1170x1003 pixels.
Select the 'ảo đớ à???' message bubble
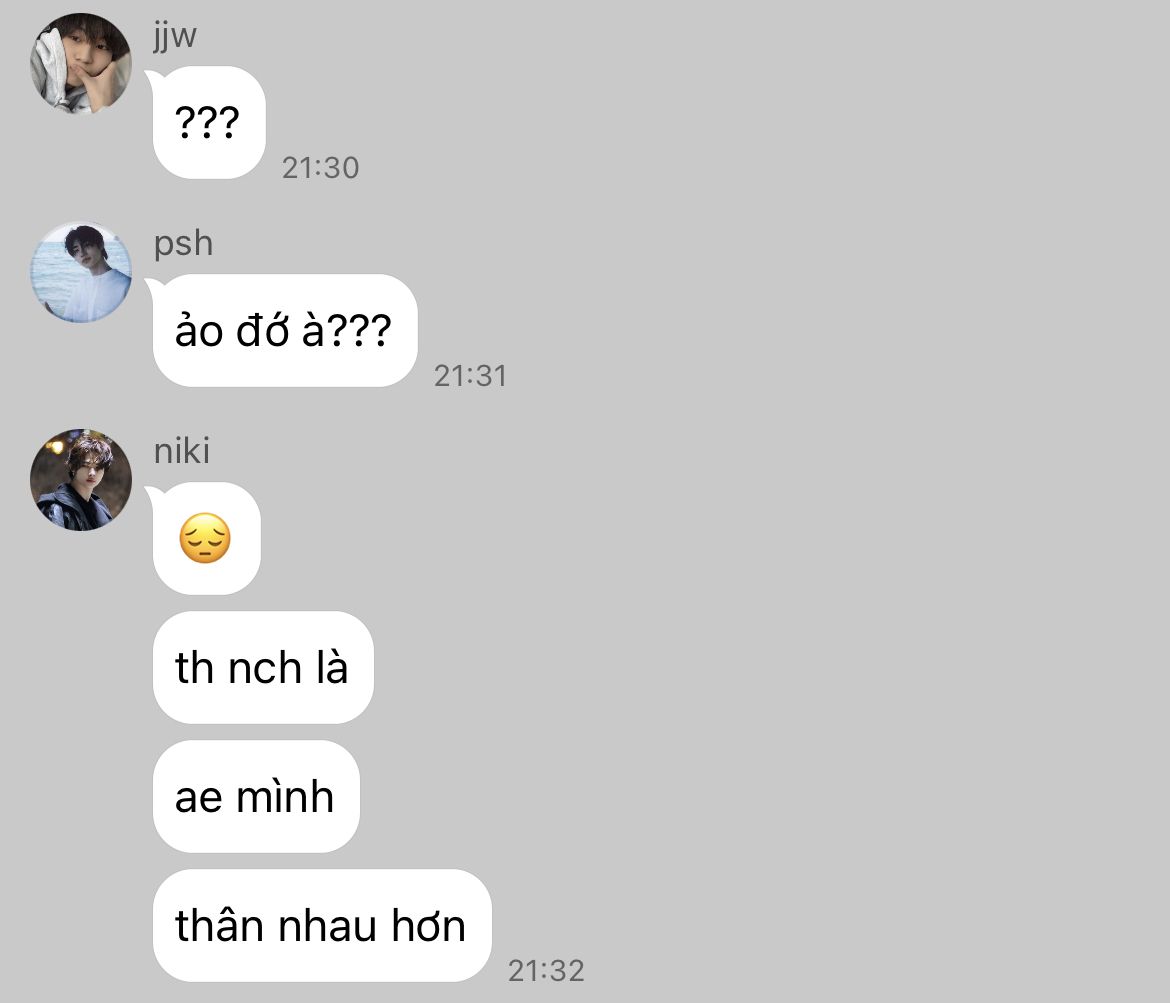point(285,331)
